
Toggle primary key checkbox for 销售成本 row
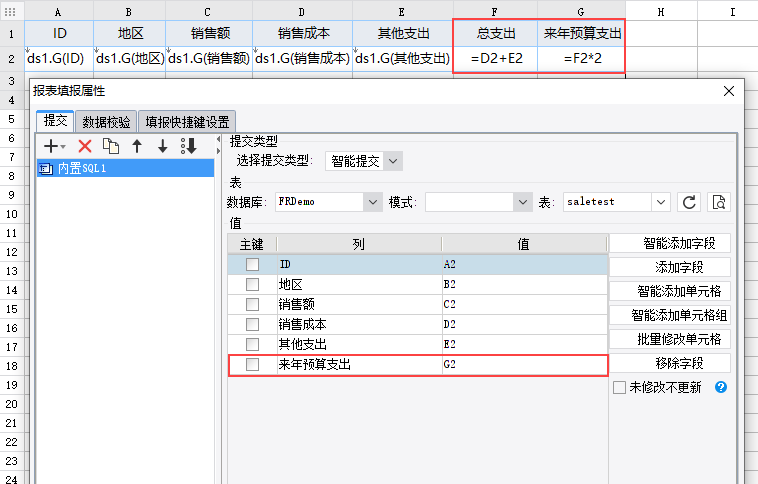tap(252, 324)
